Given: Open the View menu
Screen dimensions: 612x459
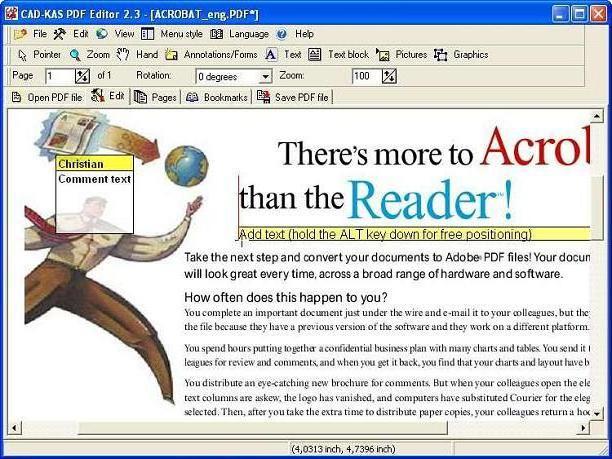Looking at the screenshot, I should [x=125, y=34].
